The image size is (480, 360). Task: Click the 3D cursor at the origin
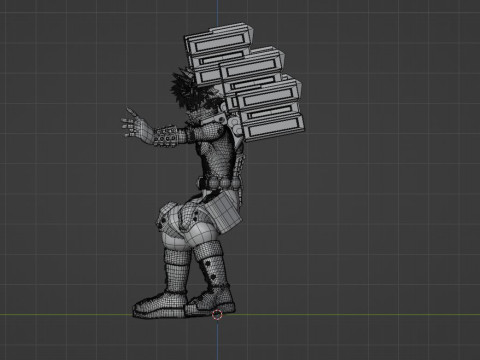(217, 314)
